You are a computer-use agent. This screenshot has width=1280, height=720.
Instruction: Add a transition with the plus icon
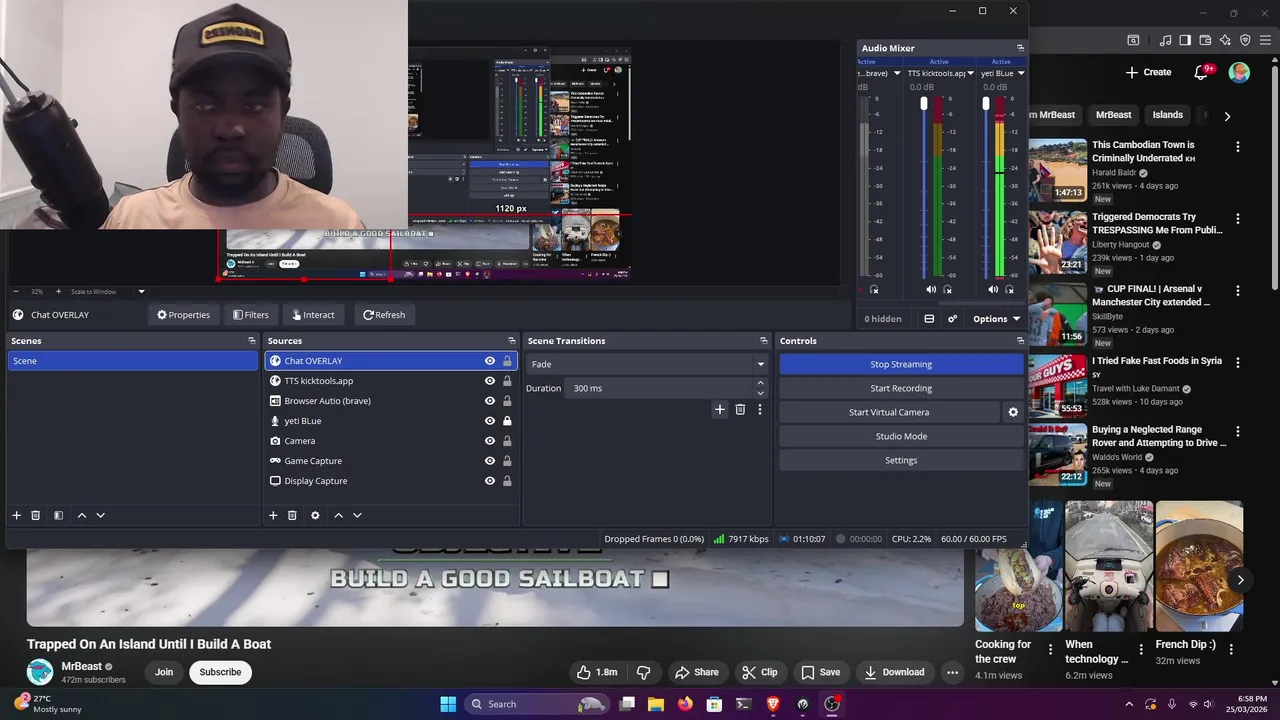[x=719, y=409]
